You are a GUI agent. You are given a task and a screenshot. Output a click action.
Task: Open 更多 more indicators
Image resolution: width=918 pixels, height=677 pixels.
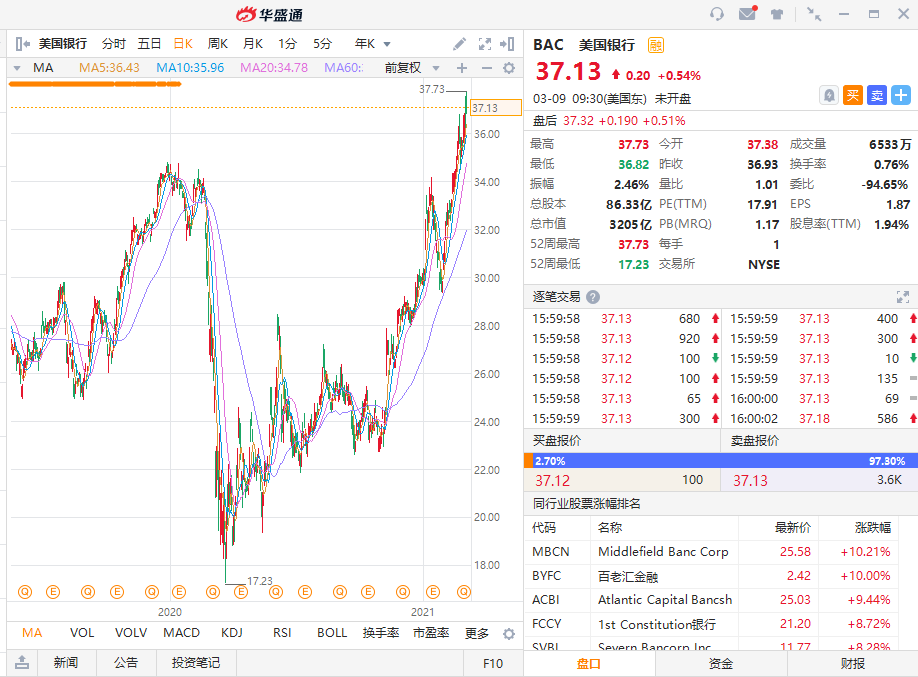point(477,633)
